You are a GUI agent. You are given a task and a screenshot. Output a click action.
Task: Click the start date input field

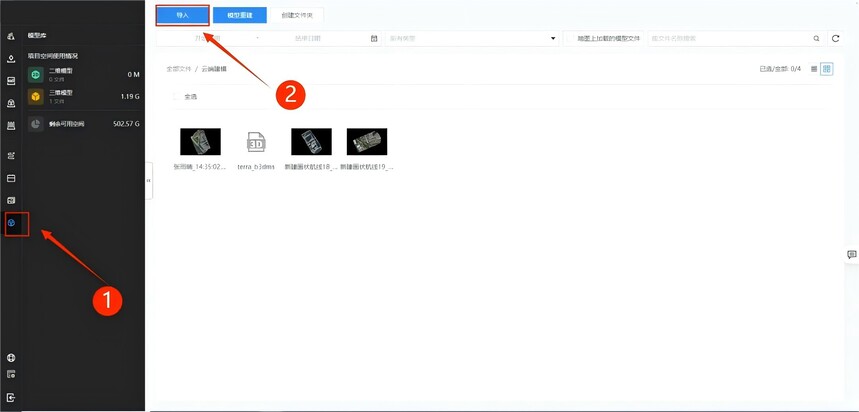click(208, 38)
